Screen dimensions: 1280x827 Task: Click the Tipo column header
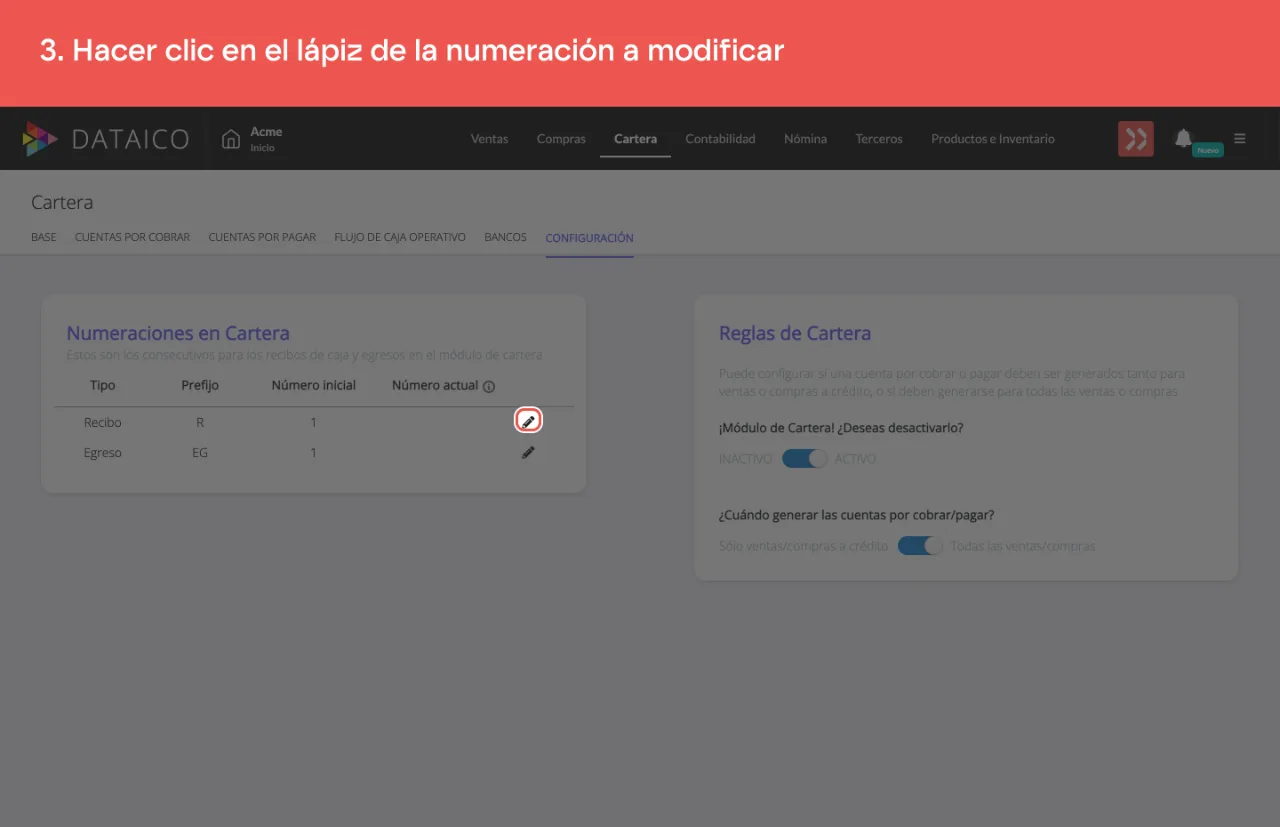[103, 385]
